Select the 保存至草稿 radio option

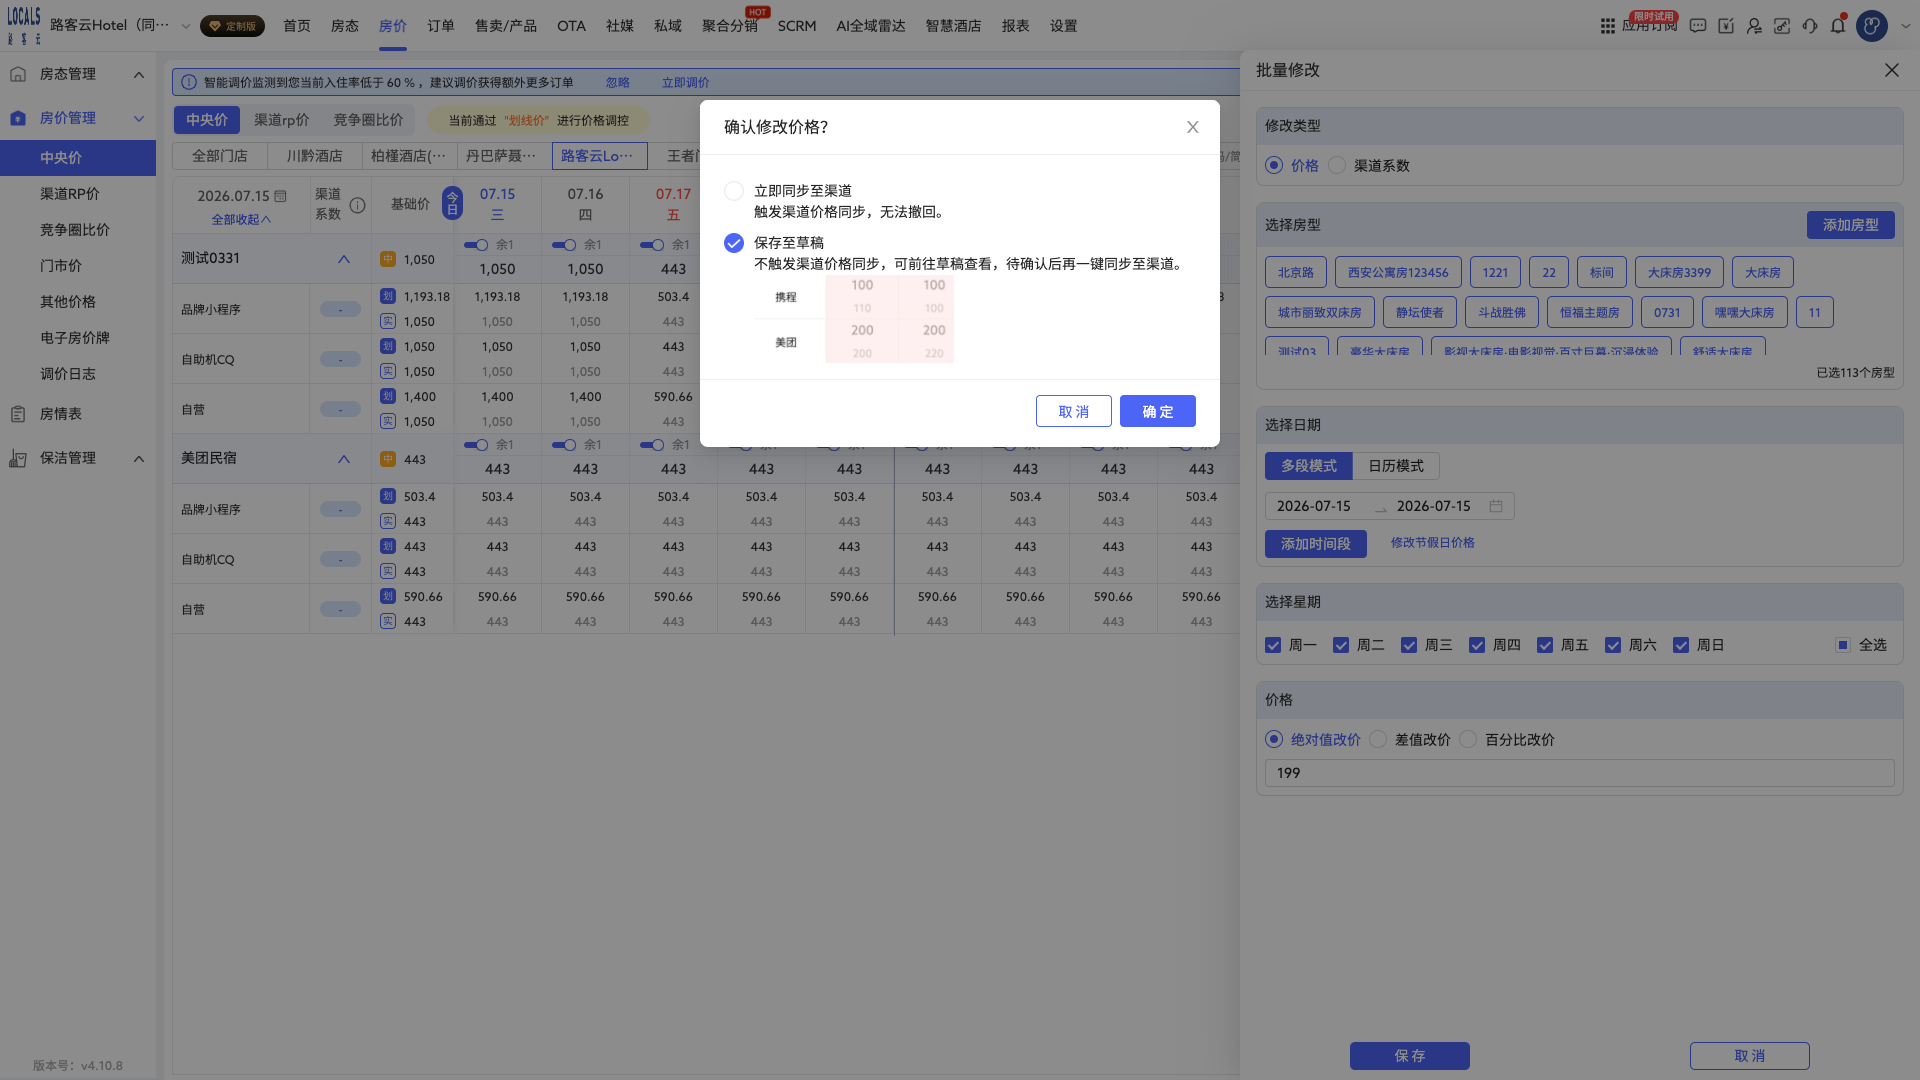point(734,243)
